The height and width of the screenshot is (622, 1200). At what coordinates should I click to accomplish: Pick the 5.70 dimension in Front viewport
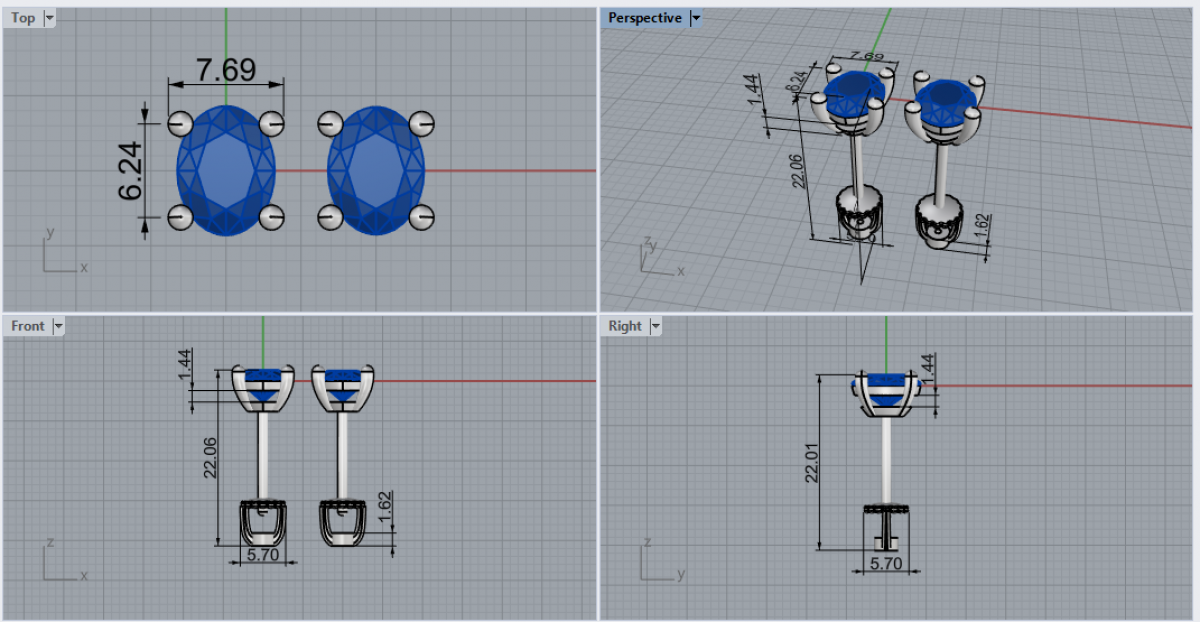point(262,554)
